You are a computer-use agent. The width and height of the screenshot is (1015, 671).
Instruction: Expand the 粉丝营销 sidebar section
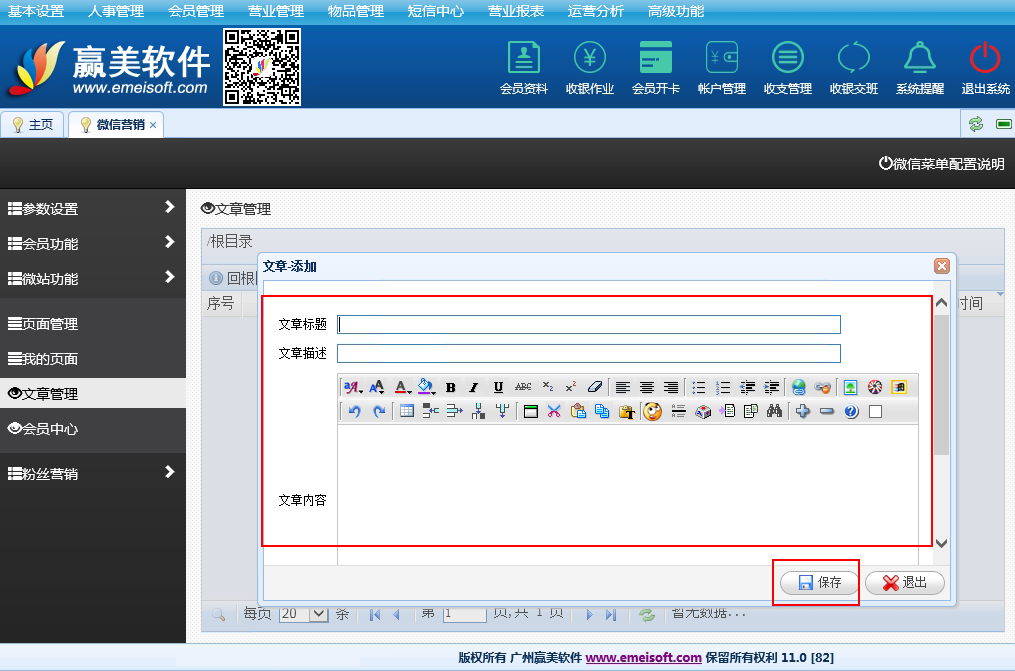(x=169, y=472)
